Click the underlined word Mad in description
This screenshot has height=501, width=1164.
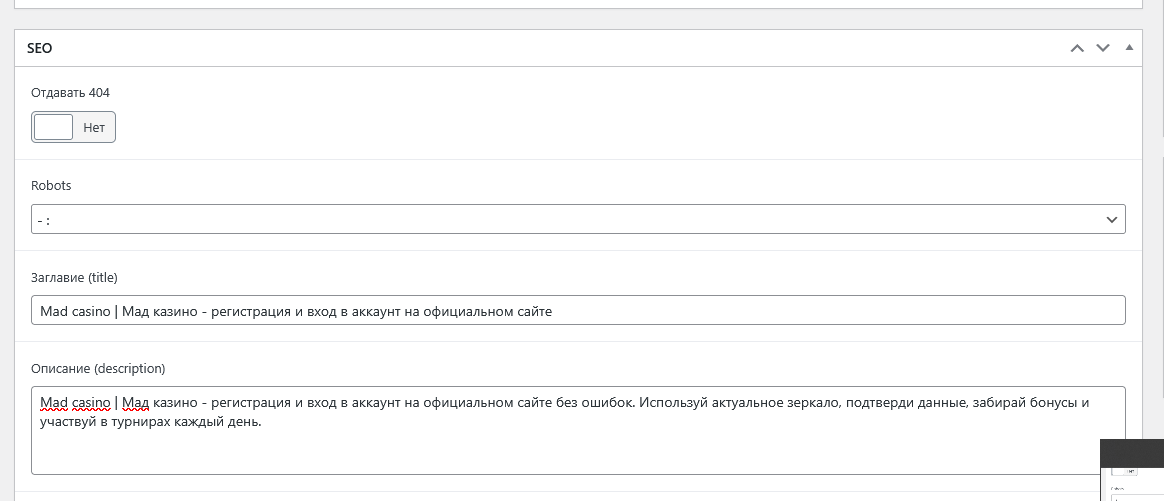pyautogui.click(x=53, y=403)
